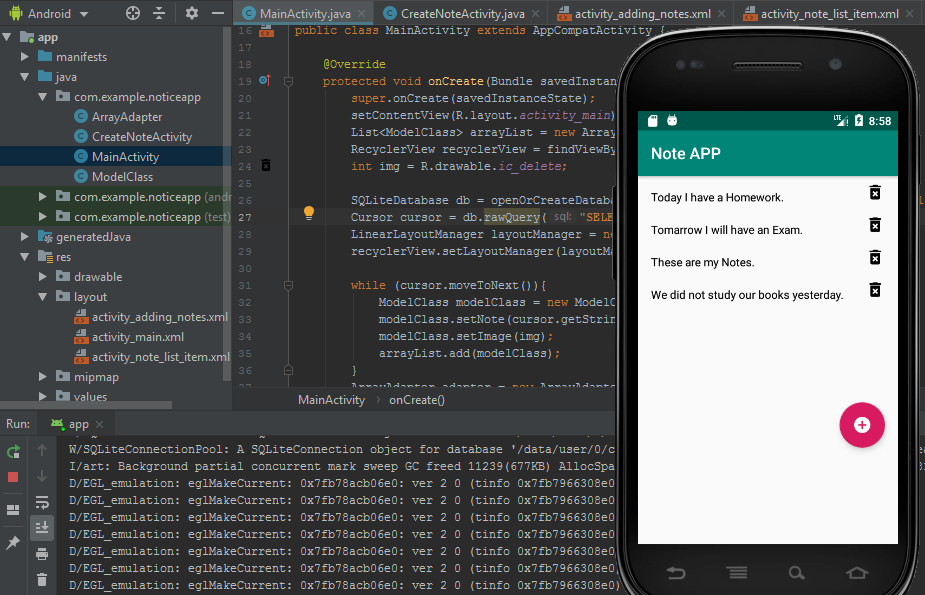This screenshot has height=595, width=925.
Task: Close the activity_adding_notes.xml tab
Action: pyautogui.click(x=721, y=14)
